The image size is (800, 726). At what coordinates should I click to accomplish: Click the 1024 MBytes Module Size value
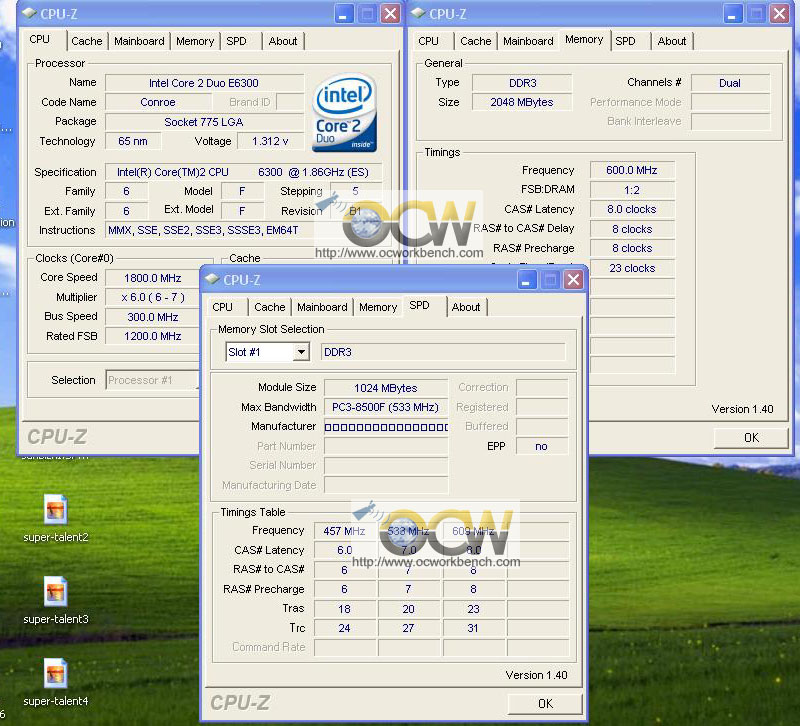(x=386, y=388)
